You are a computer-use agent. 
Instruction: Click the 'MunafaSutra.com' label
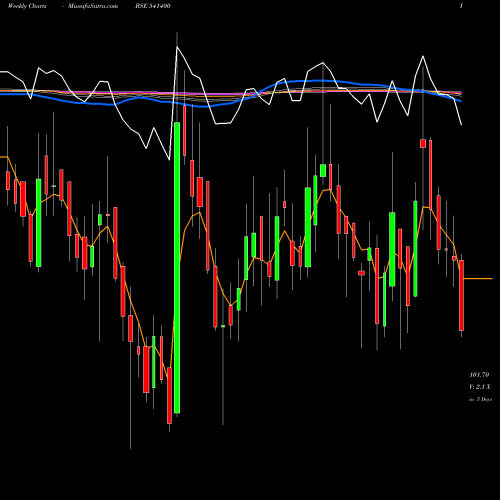click(93, 6)
